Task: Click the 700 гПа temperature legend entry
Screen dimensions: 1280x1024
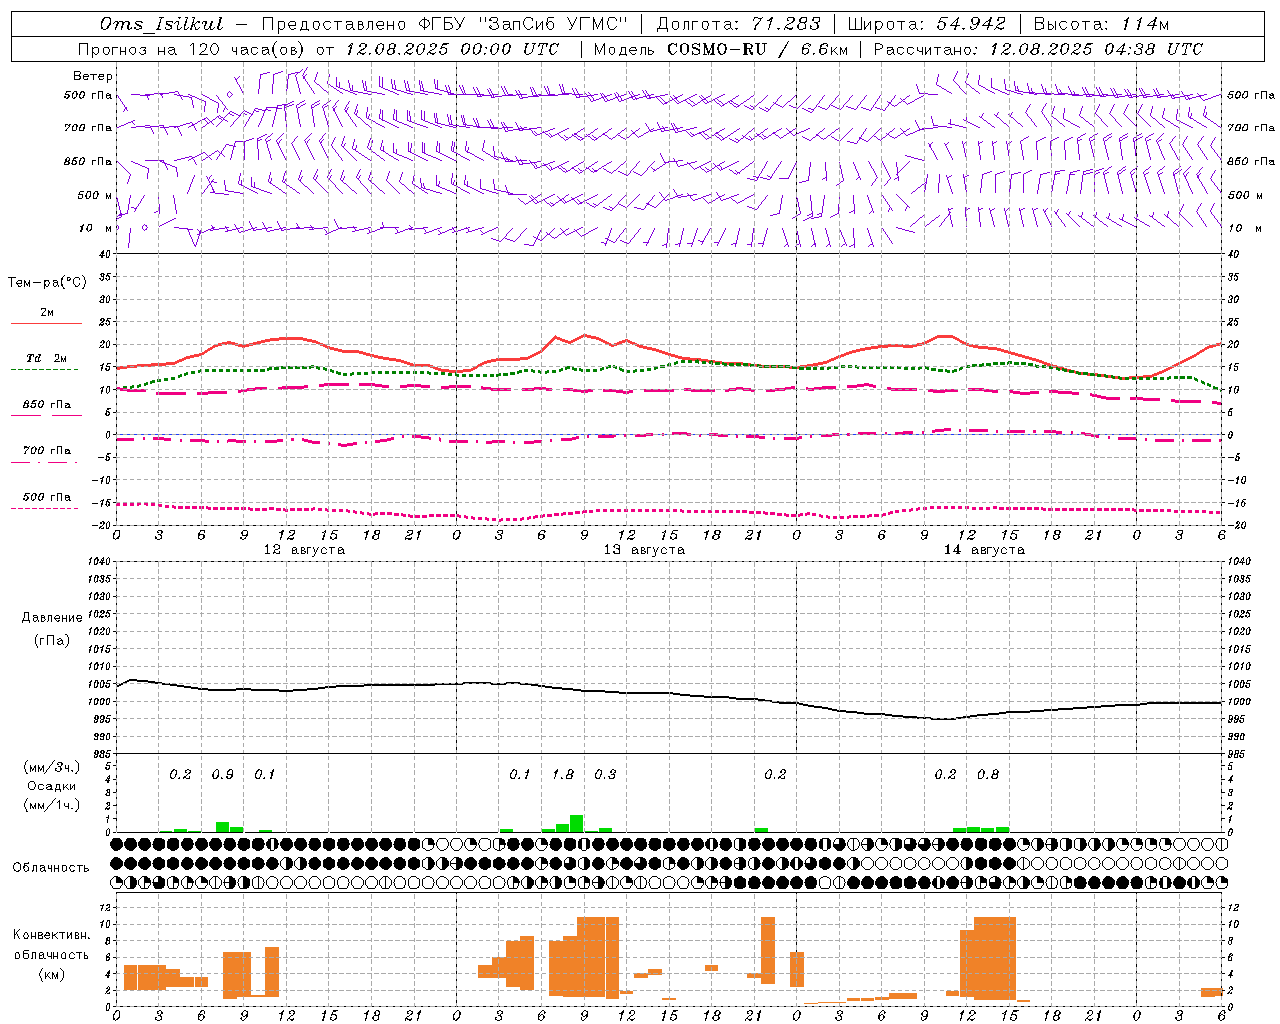Action: coord(46,451)
